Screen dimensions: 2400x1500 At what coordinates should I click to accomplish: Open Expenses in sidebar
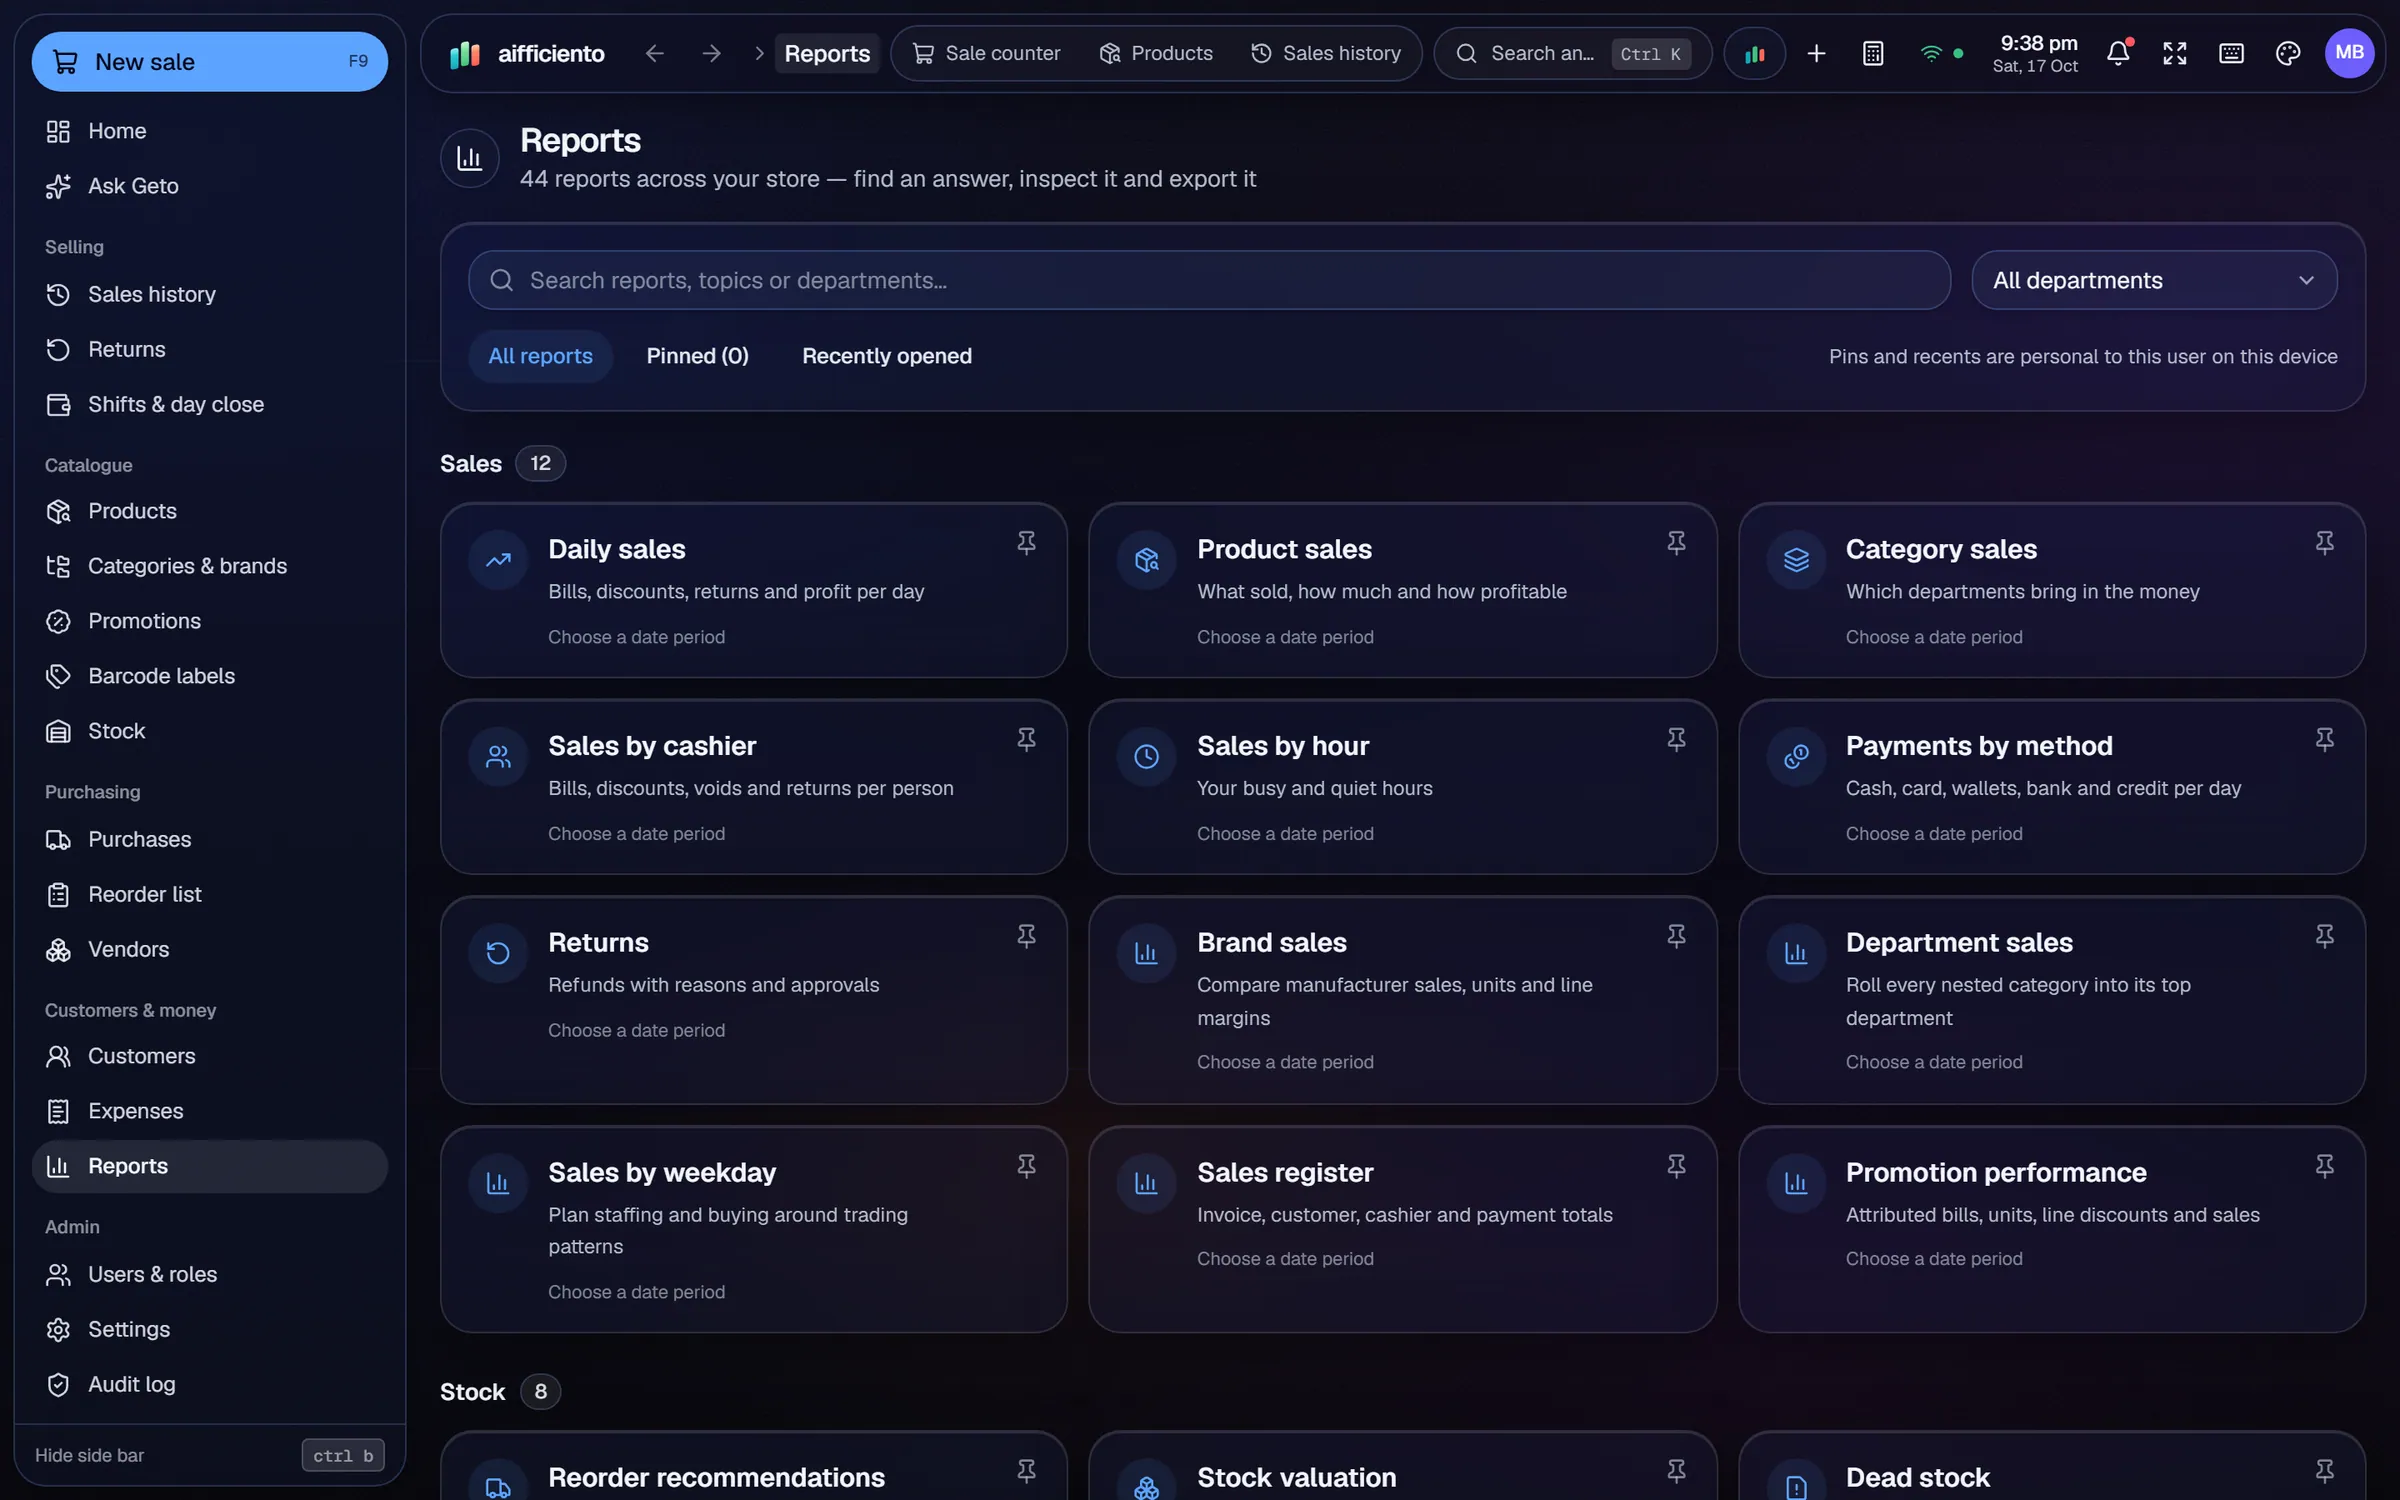coord(210,1111)
